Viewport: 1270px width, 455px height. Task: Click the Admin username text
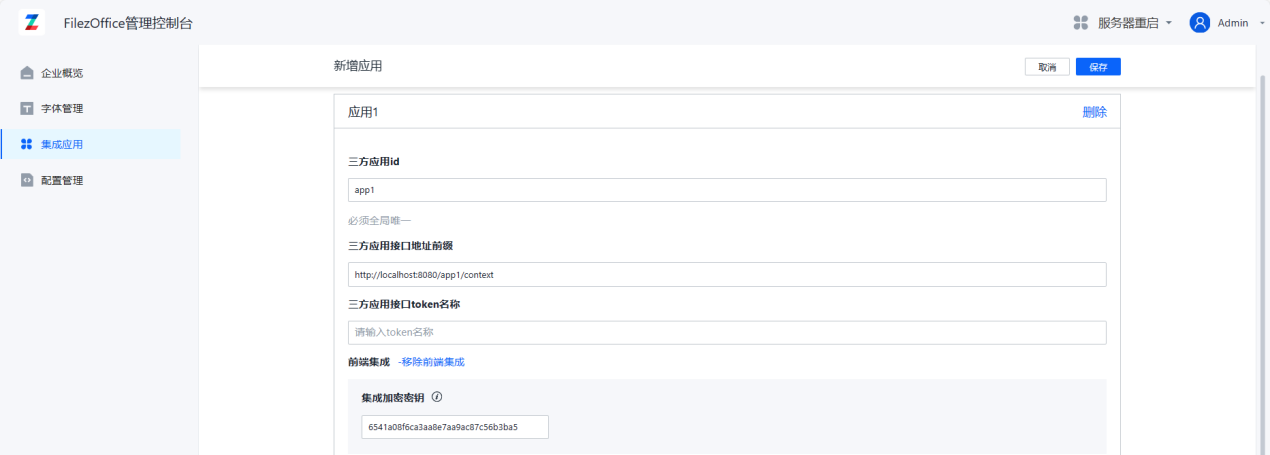tap(1233, 23)
